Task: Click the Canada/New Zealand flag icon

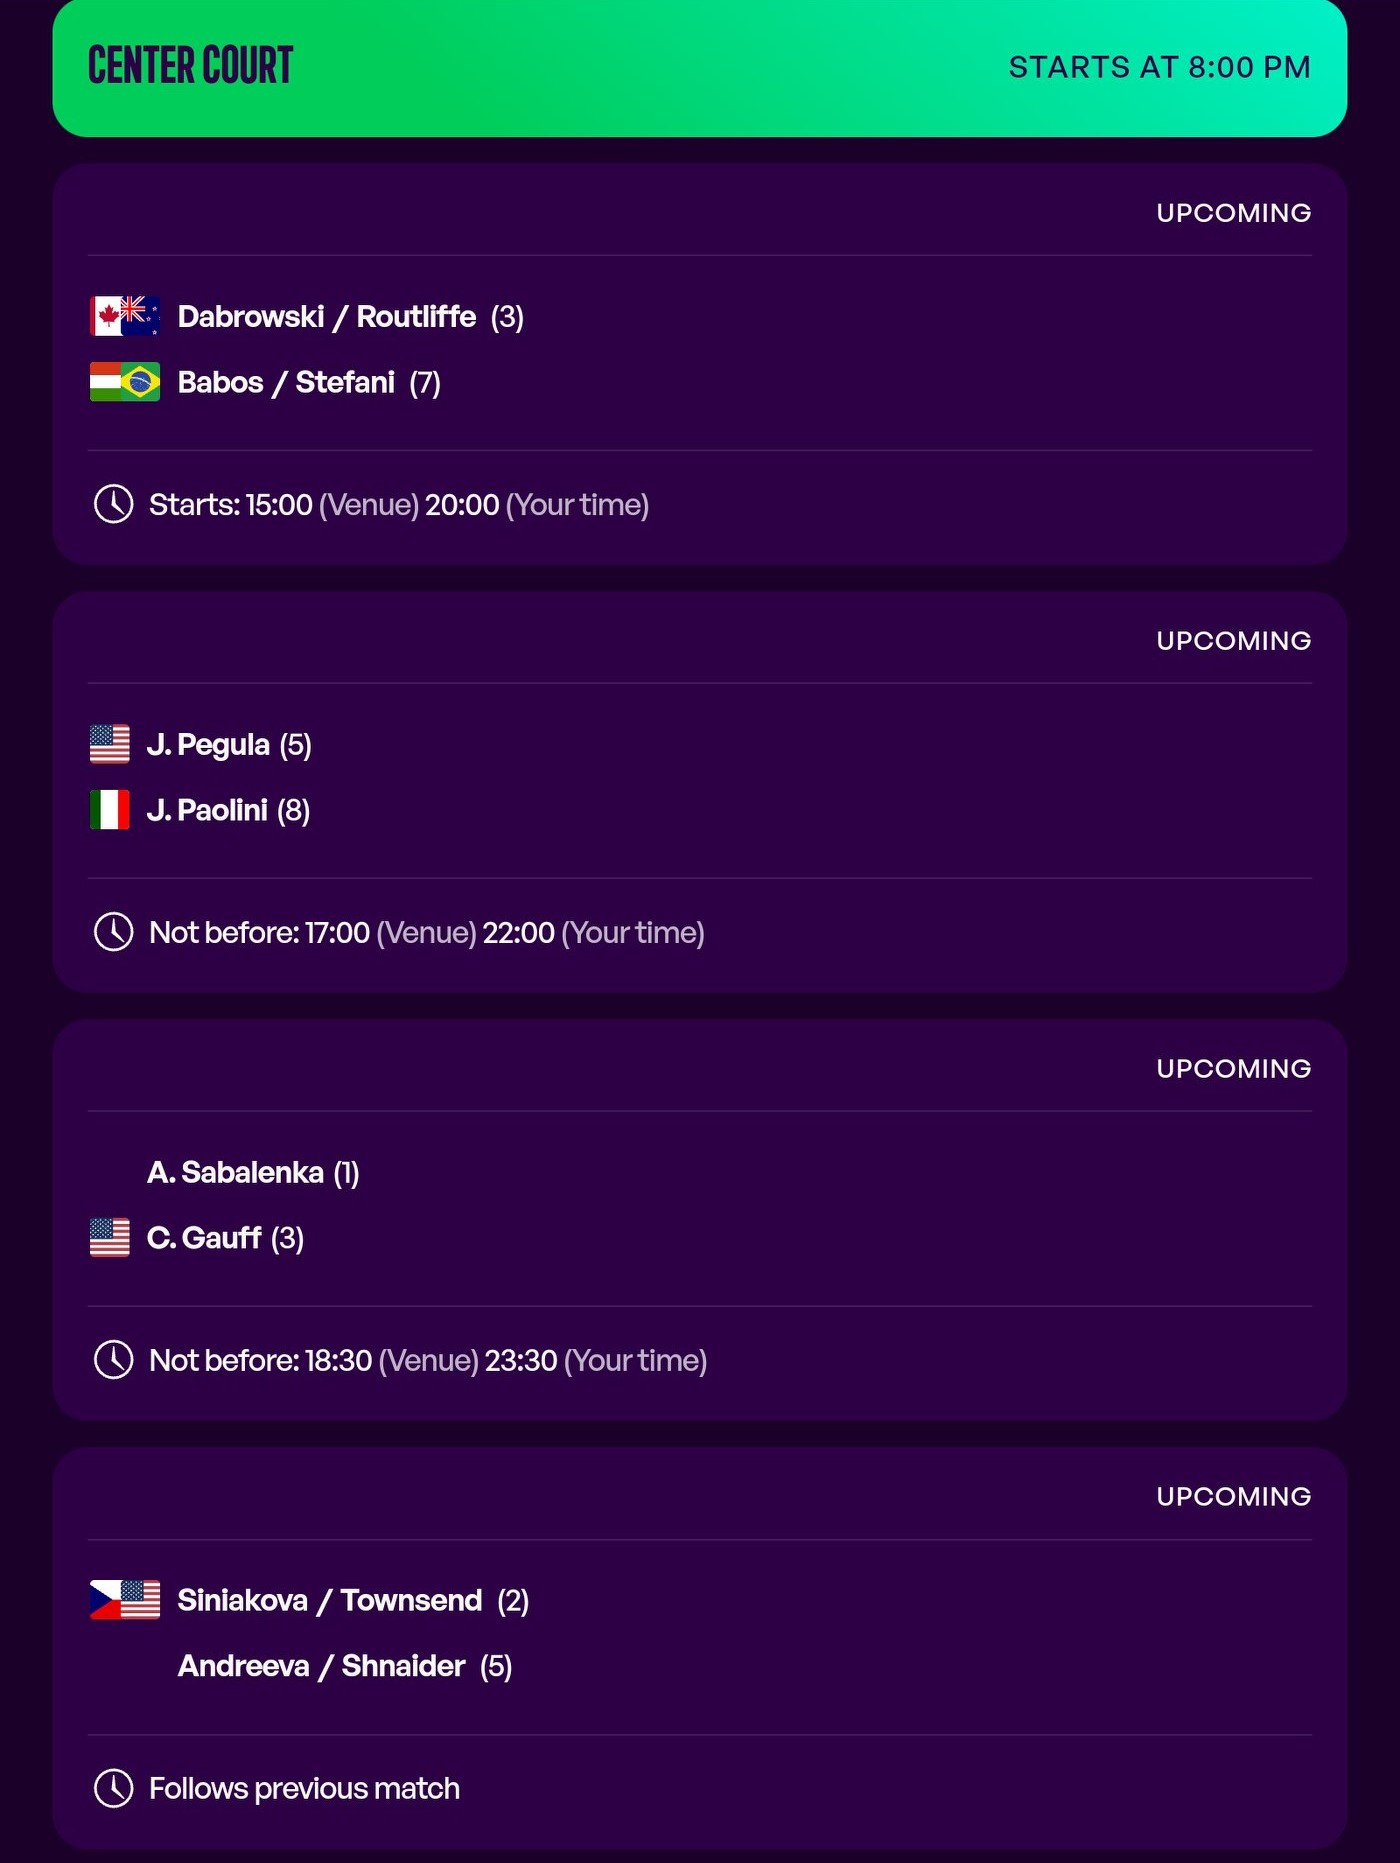Action: coord(125,316)
